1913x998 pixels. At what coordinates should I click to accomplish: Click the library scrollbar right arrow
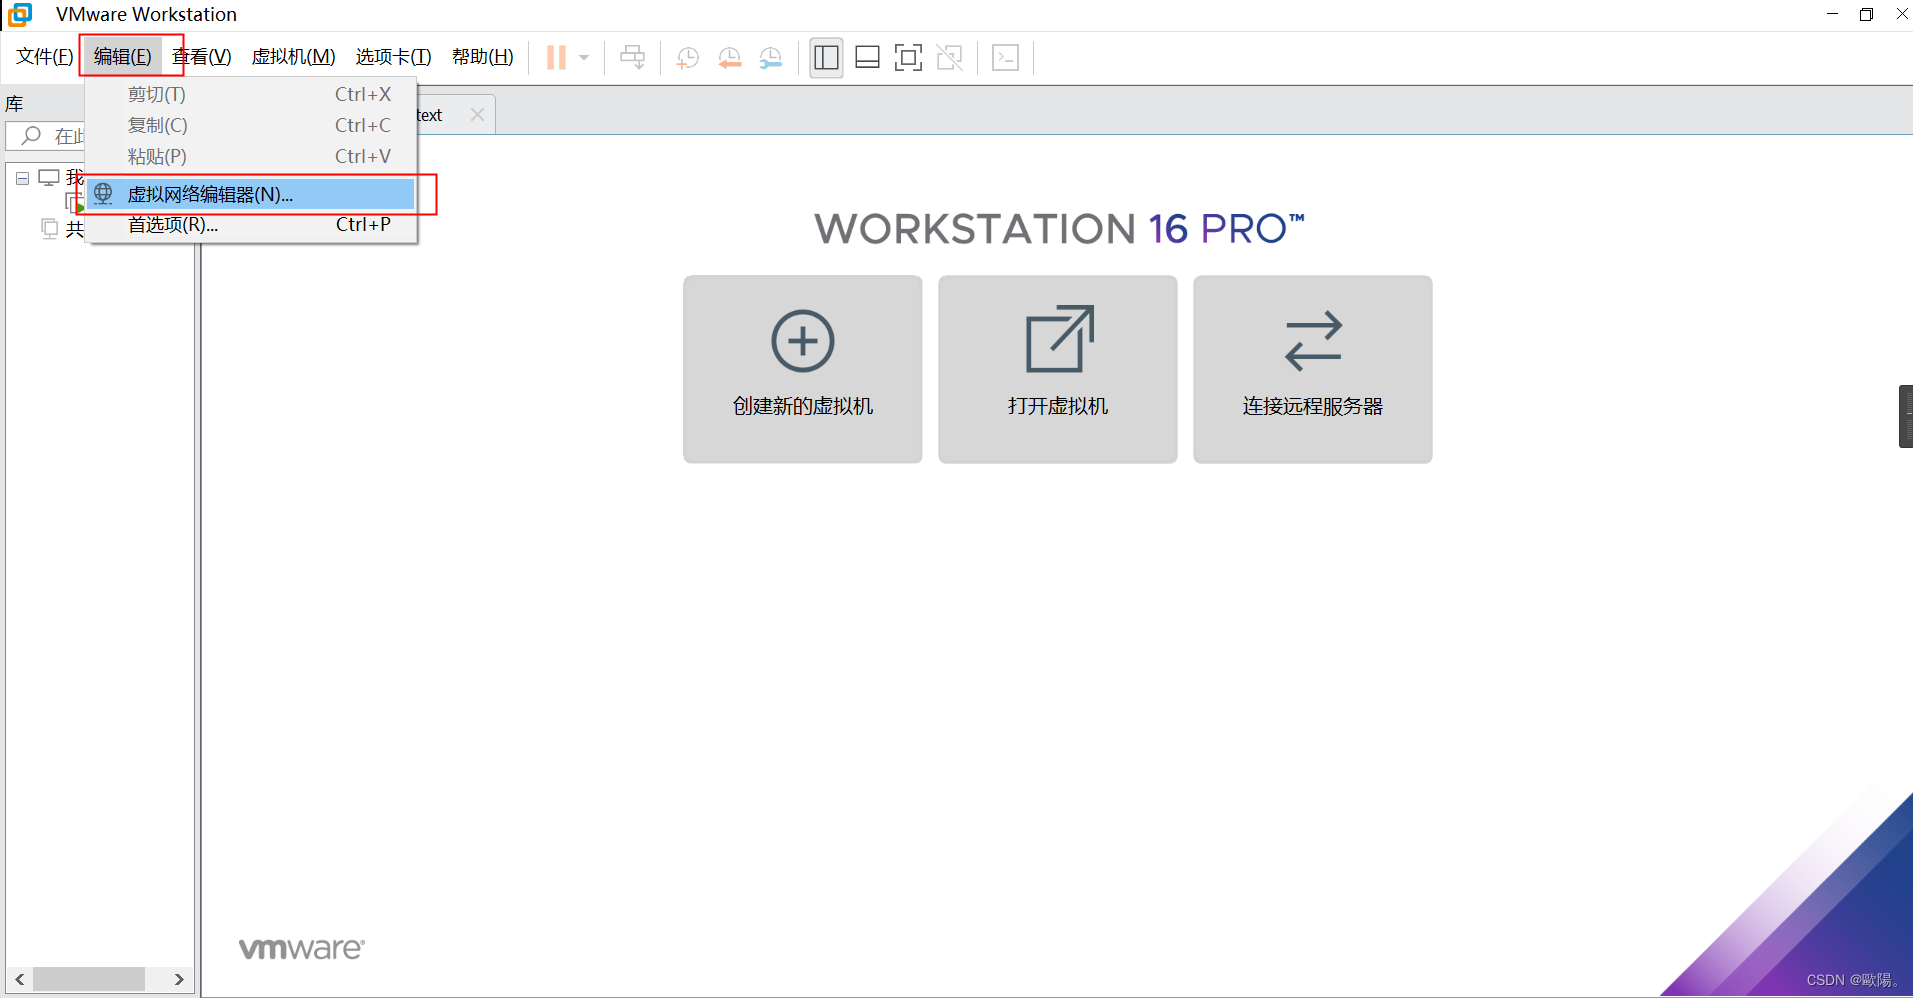179,979
